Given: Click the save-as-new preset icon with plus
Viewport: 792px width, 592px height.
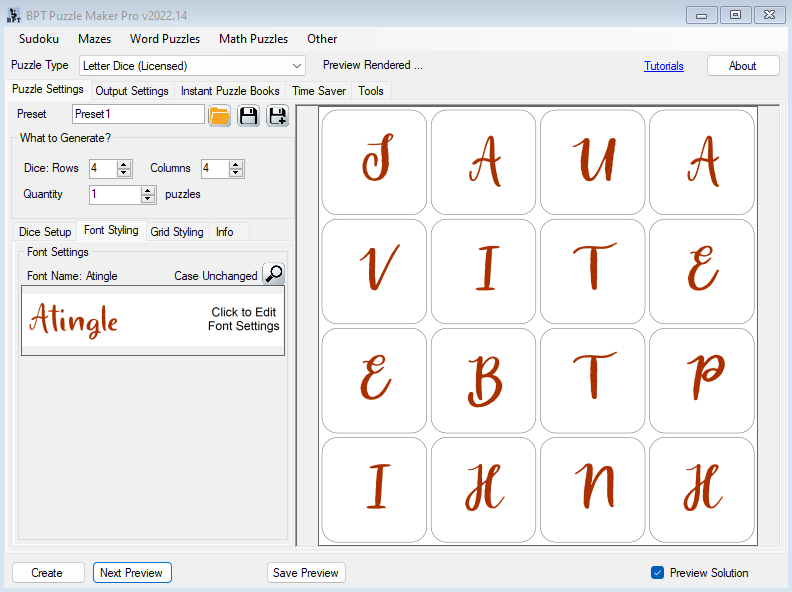Looking at the screenshot, I should coord(276,115).
